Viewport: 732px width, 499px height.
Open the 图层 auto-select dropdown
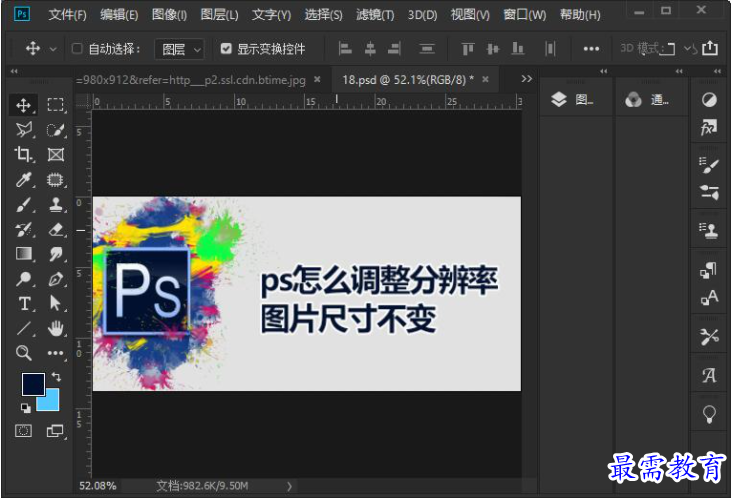pos(179,49)
